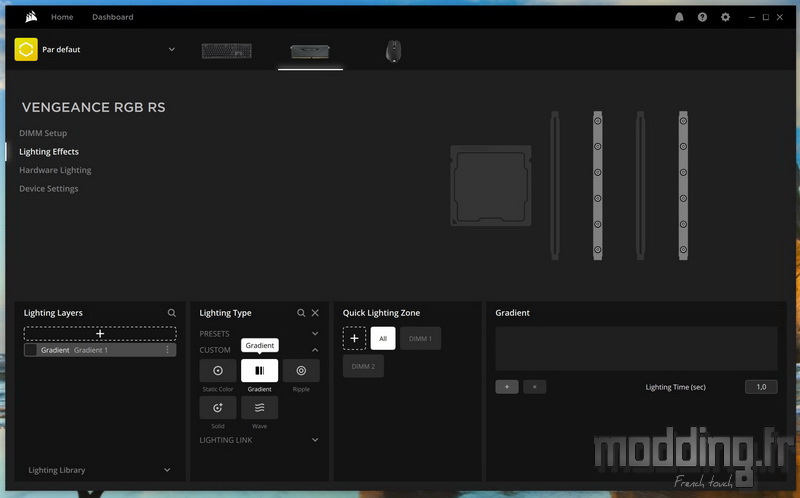The height and width of the screenshot is (498, 800).
Task: Select the Gradient 1 layer row
Action: click(x=100, y=350)
